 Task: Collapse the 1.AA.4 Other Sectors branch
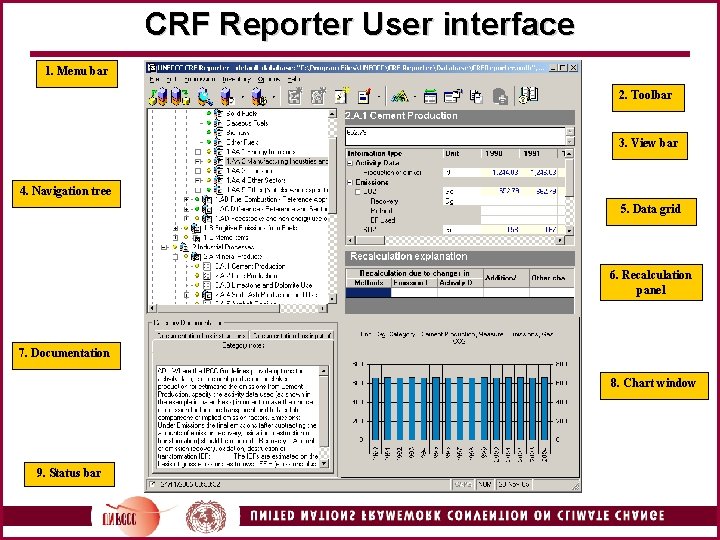(198, 180)
